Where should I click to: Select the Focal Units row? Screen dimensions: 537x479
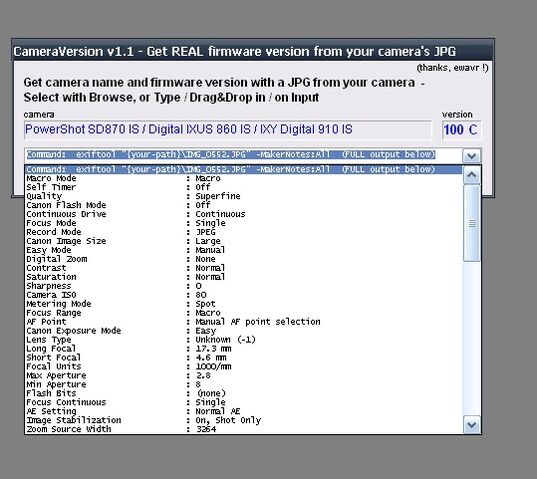pos(243,367)
